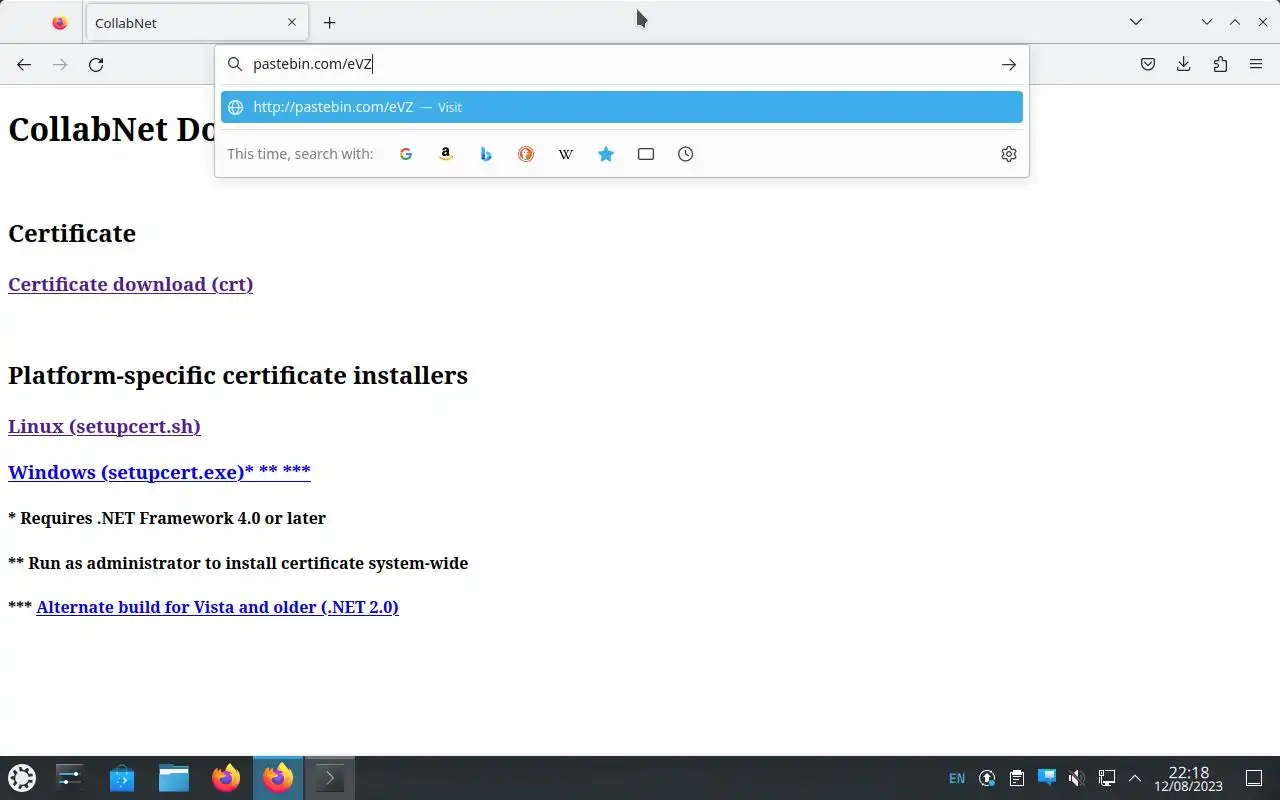Search in History clock icon
This screenshot has height=800, width=1280.
click(x=685, y=154)
